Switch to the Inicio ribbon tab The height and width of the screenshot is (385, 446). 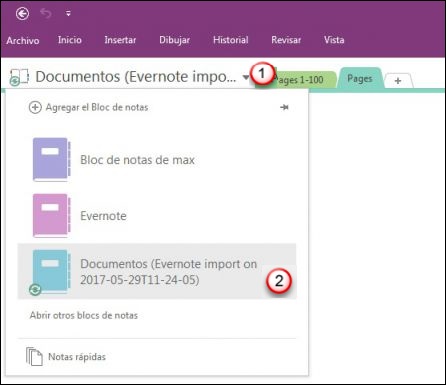pyautogui.click(x=70, y=40)
